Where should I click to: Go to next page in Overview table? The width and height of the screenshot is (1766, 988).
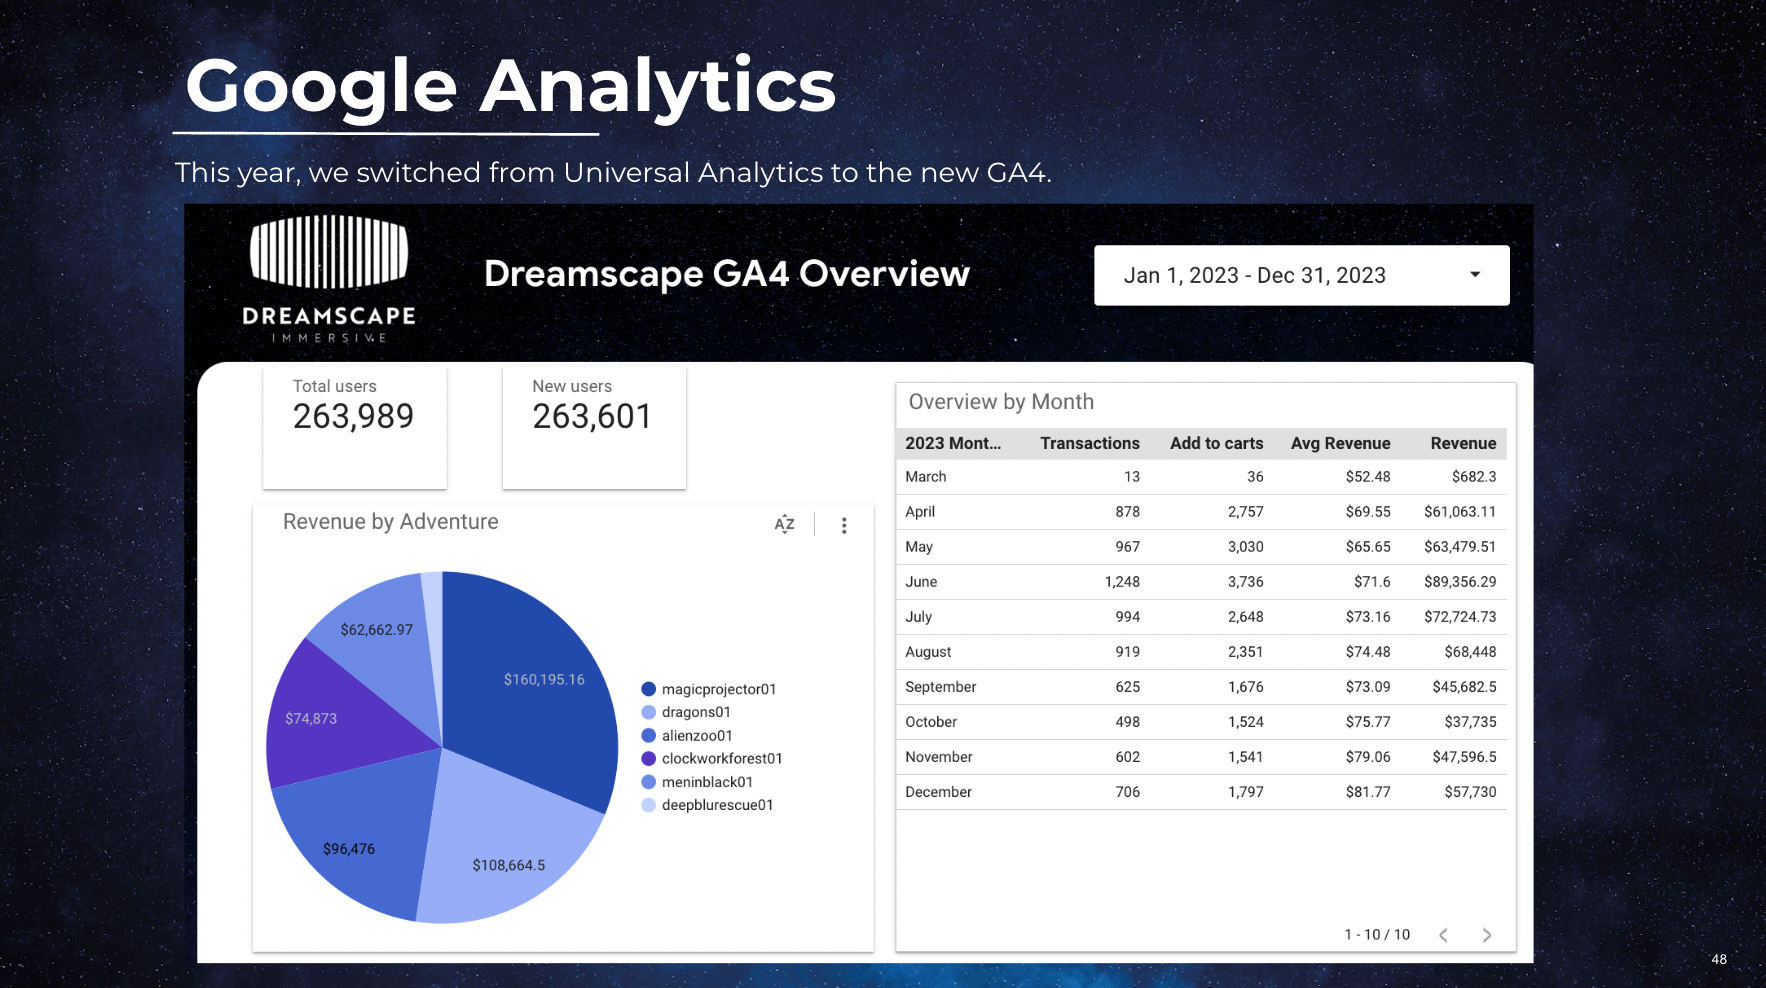[x=1487, y=935]
